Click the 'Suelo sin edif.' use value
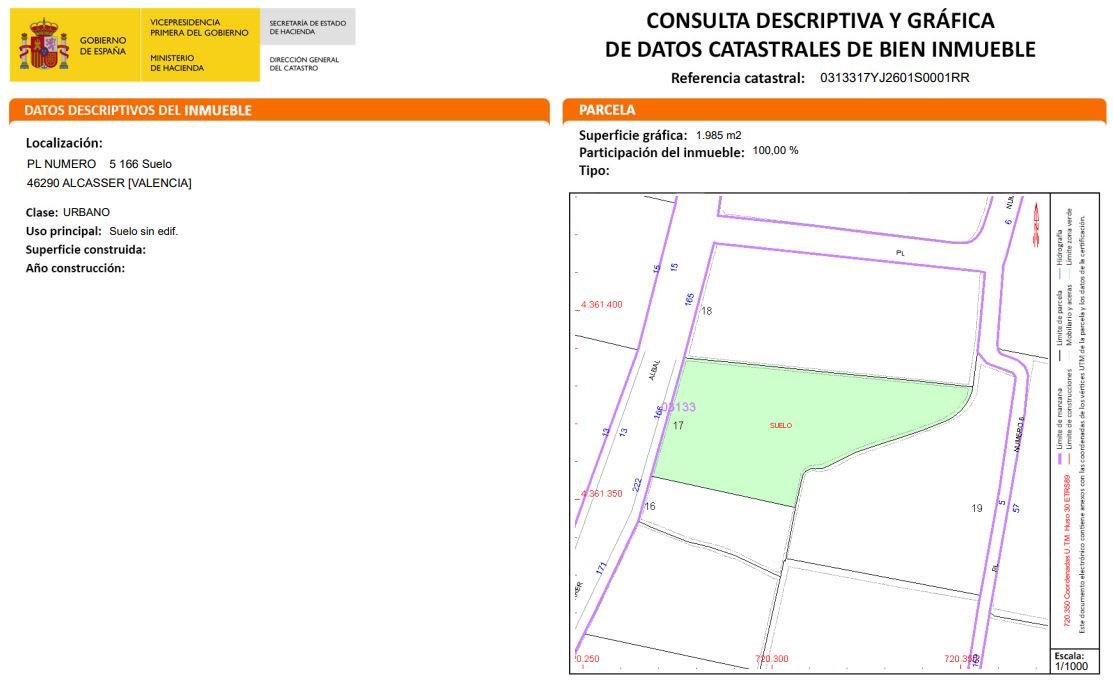The height and width of the screenshot is (696, 1113). coord(143,231)
